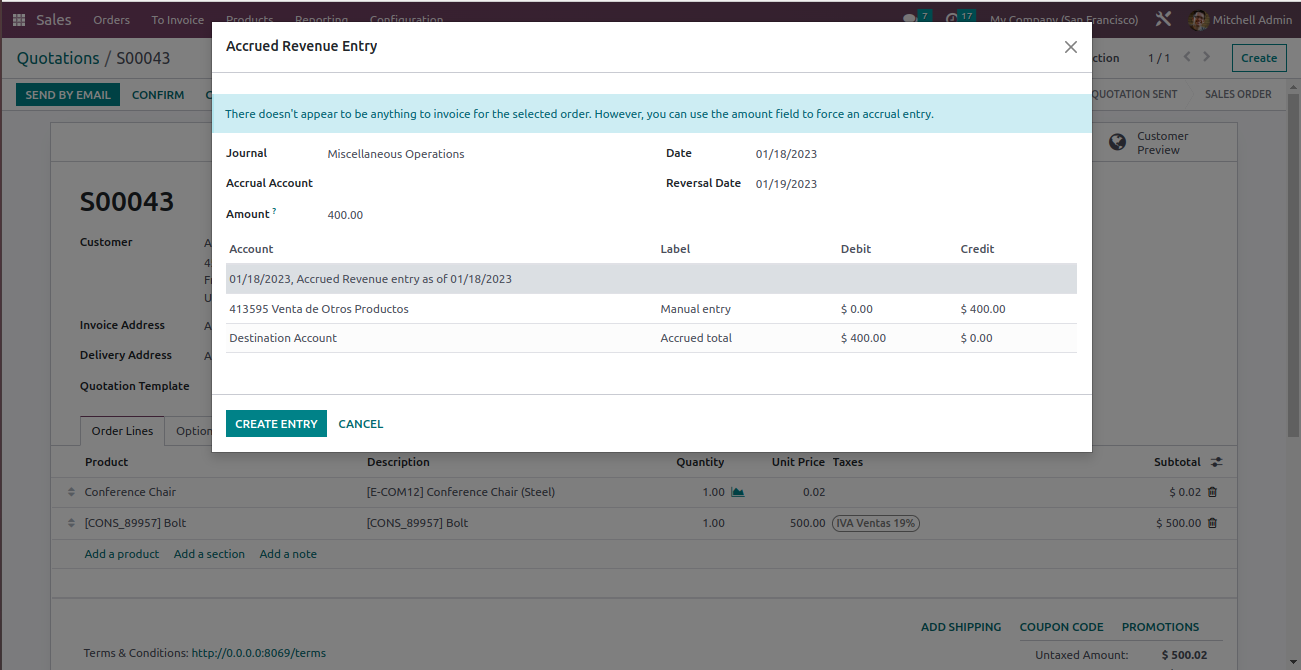Click Add a note link
The height and width of the screenshot is (670, 1301).
[x=288, y=554]
